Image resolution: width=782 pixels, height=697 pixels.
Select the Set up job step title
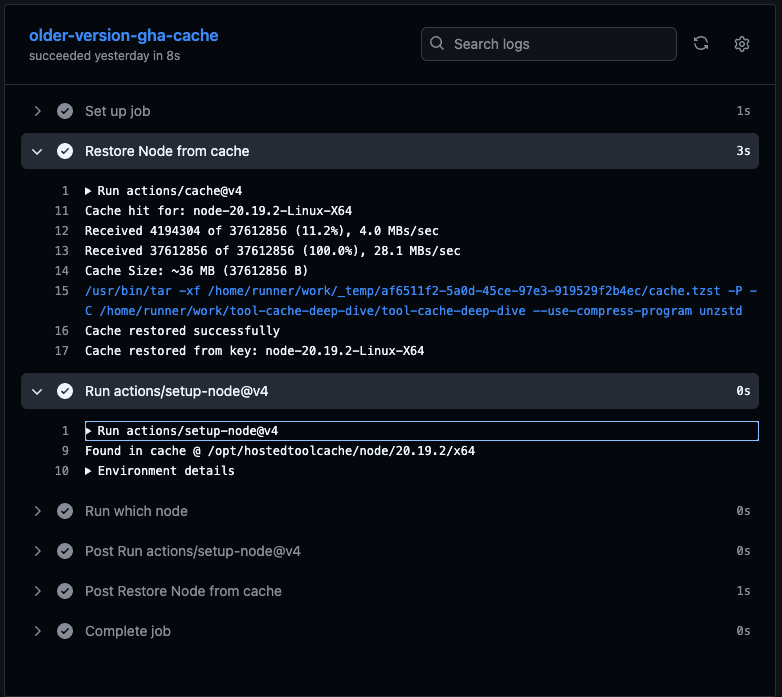click(x=118, y=111)
